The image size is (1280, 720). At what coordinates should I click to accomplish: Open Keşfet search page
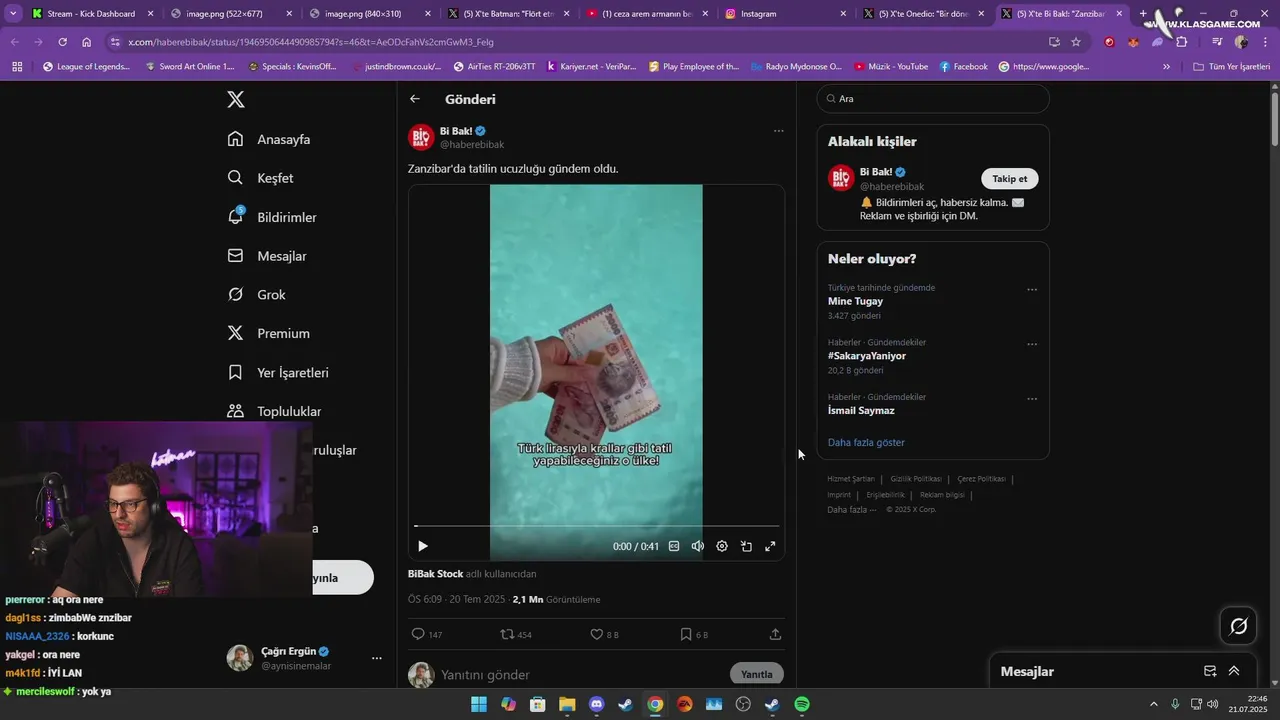(260, 178)
